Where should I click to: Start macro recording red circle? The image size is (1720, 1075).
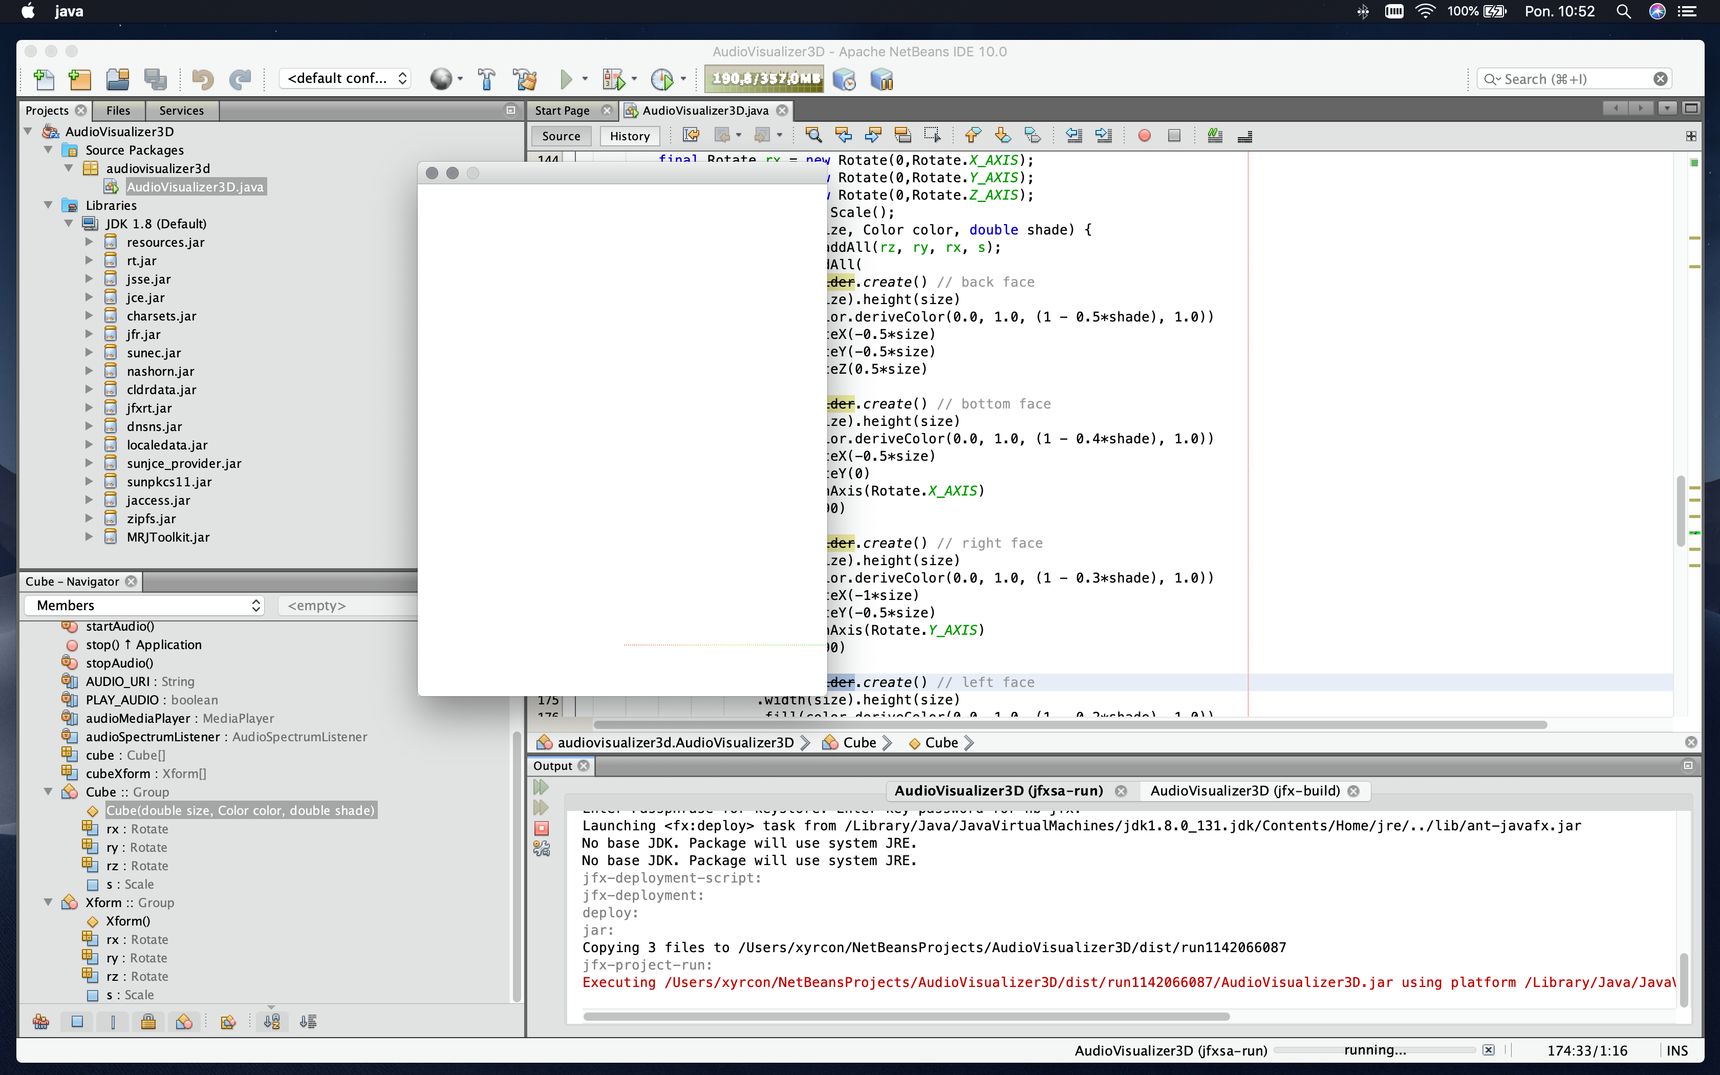[x=1144, y=135]
